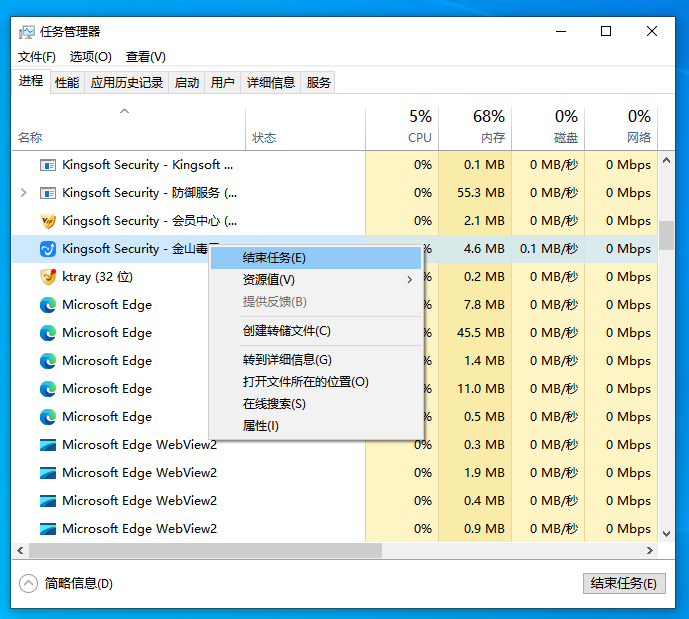Screen dimensions: 689x619
Task: Switch to the 用户 tab
Action: [222, 83]
